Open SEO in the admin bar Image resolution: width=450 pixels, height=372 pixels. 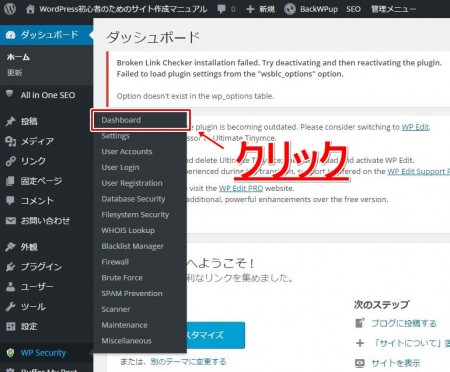tap(353, 9)
